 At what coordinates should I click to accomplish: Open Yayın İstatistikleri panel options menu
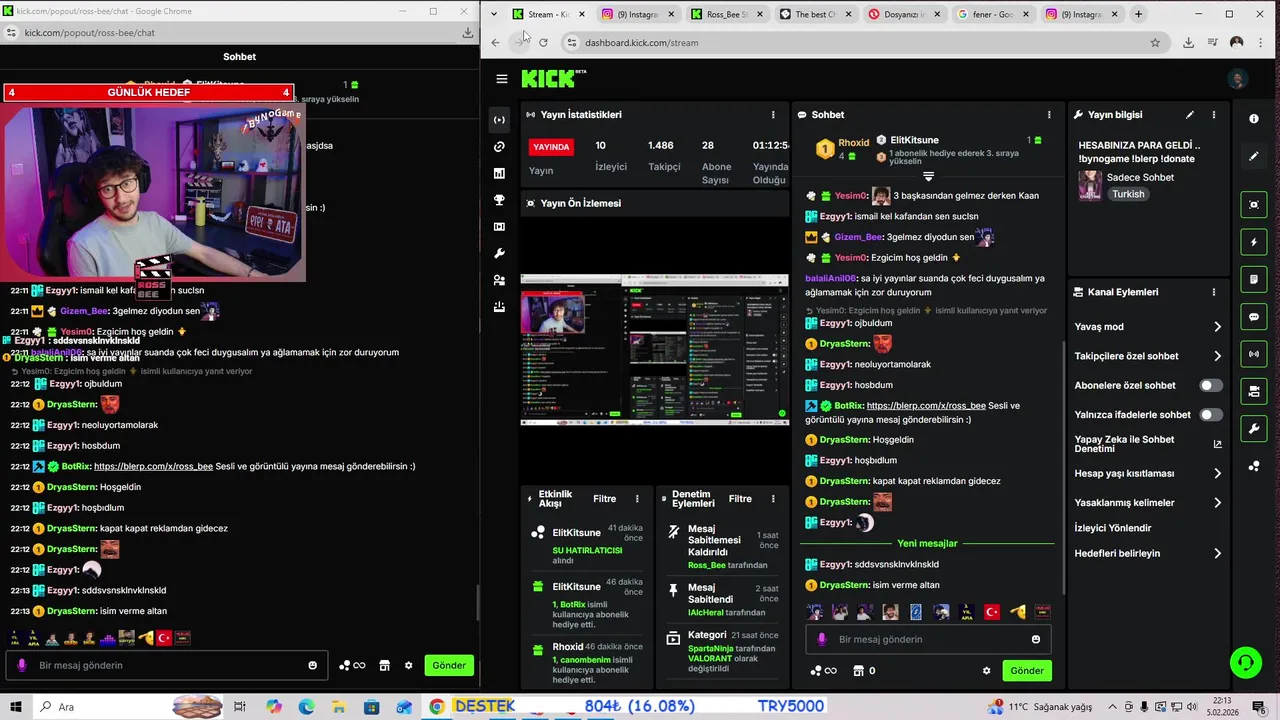point(773,115)
